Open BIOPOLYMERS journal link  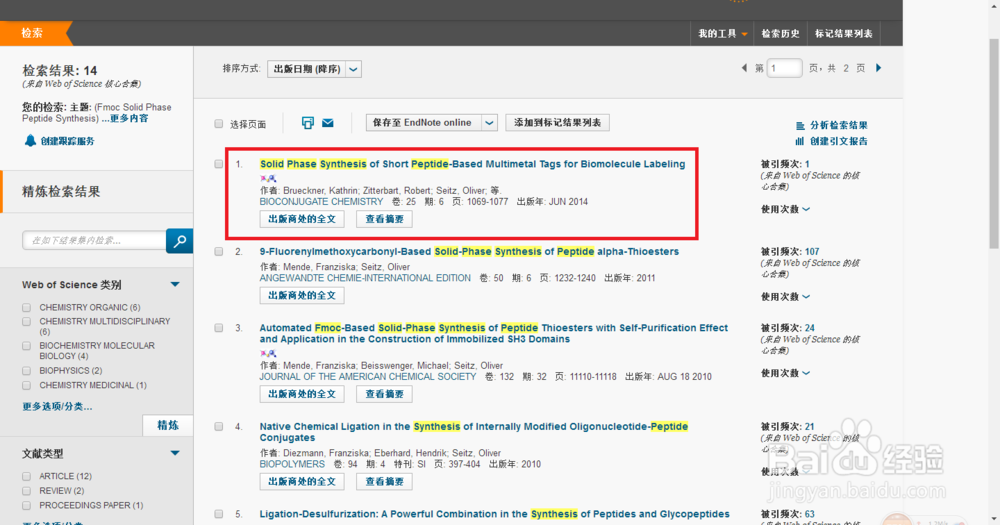click(x=292, y=464)
